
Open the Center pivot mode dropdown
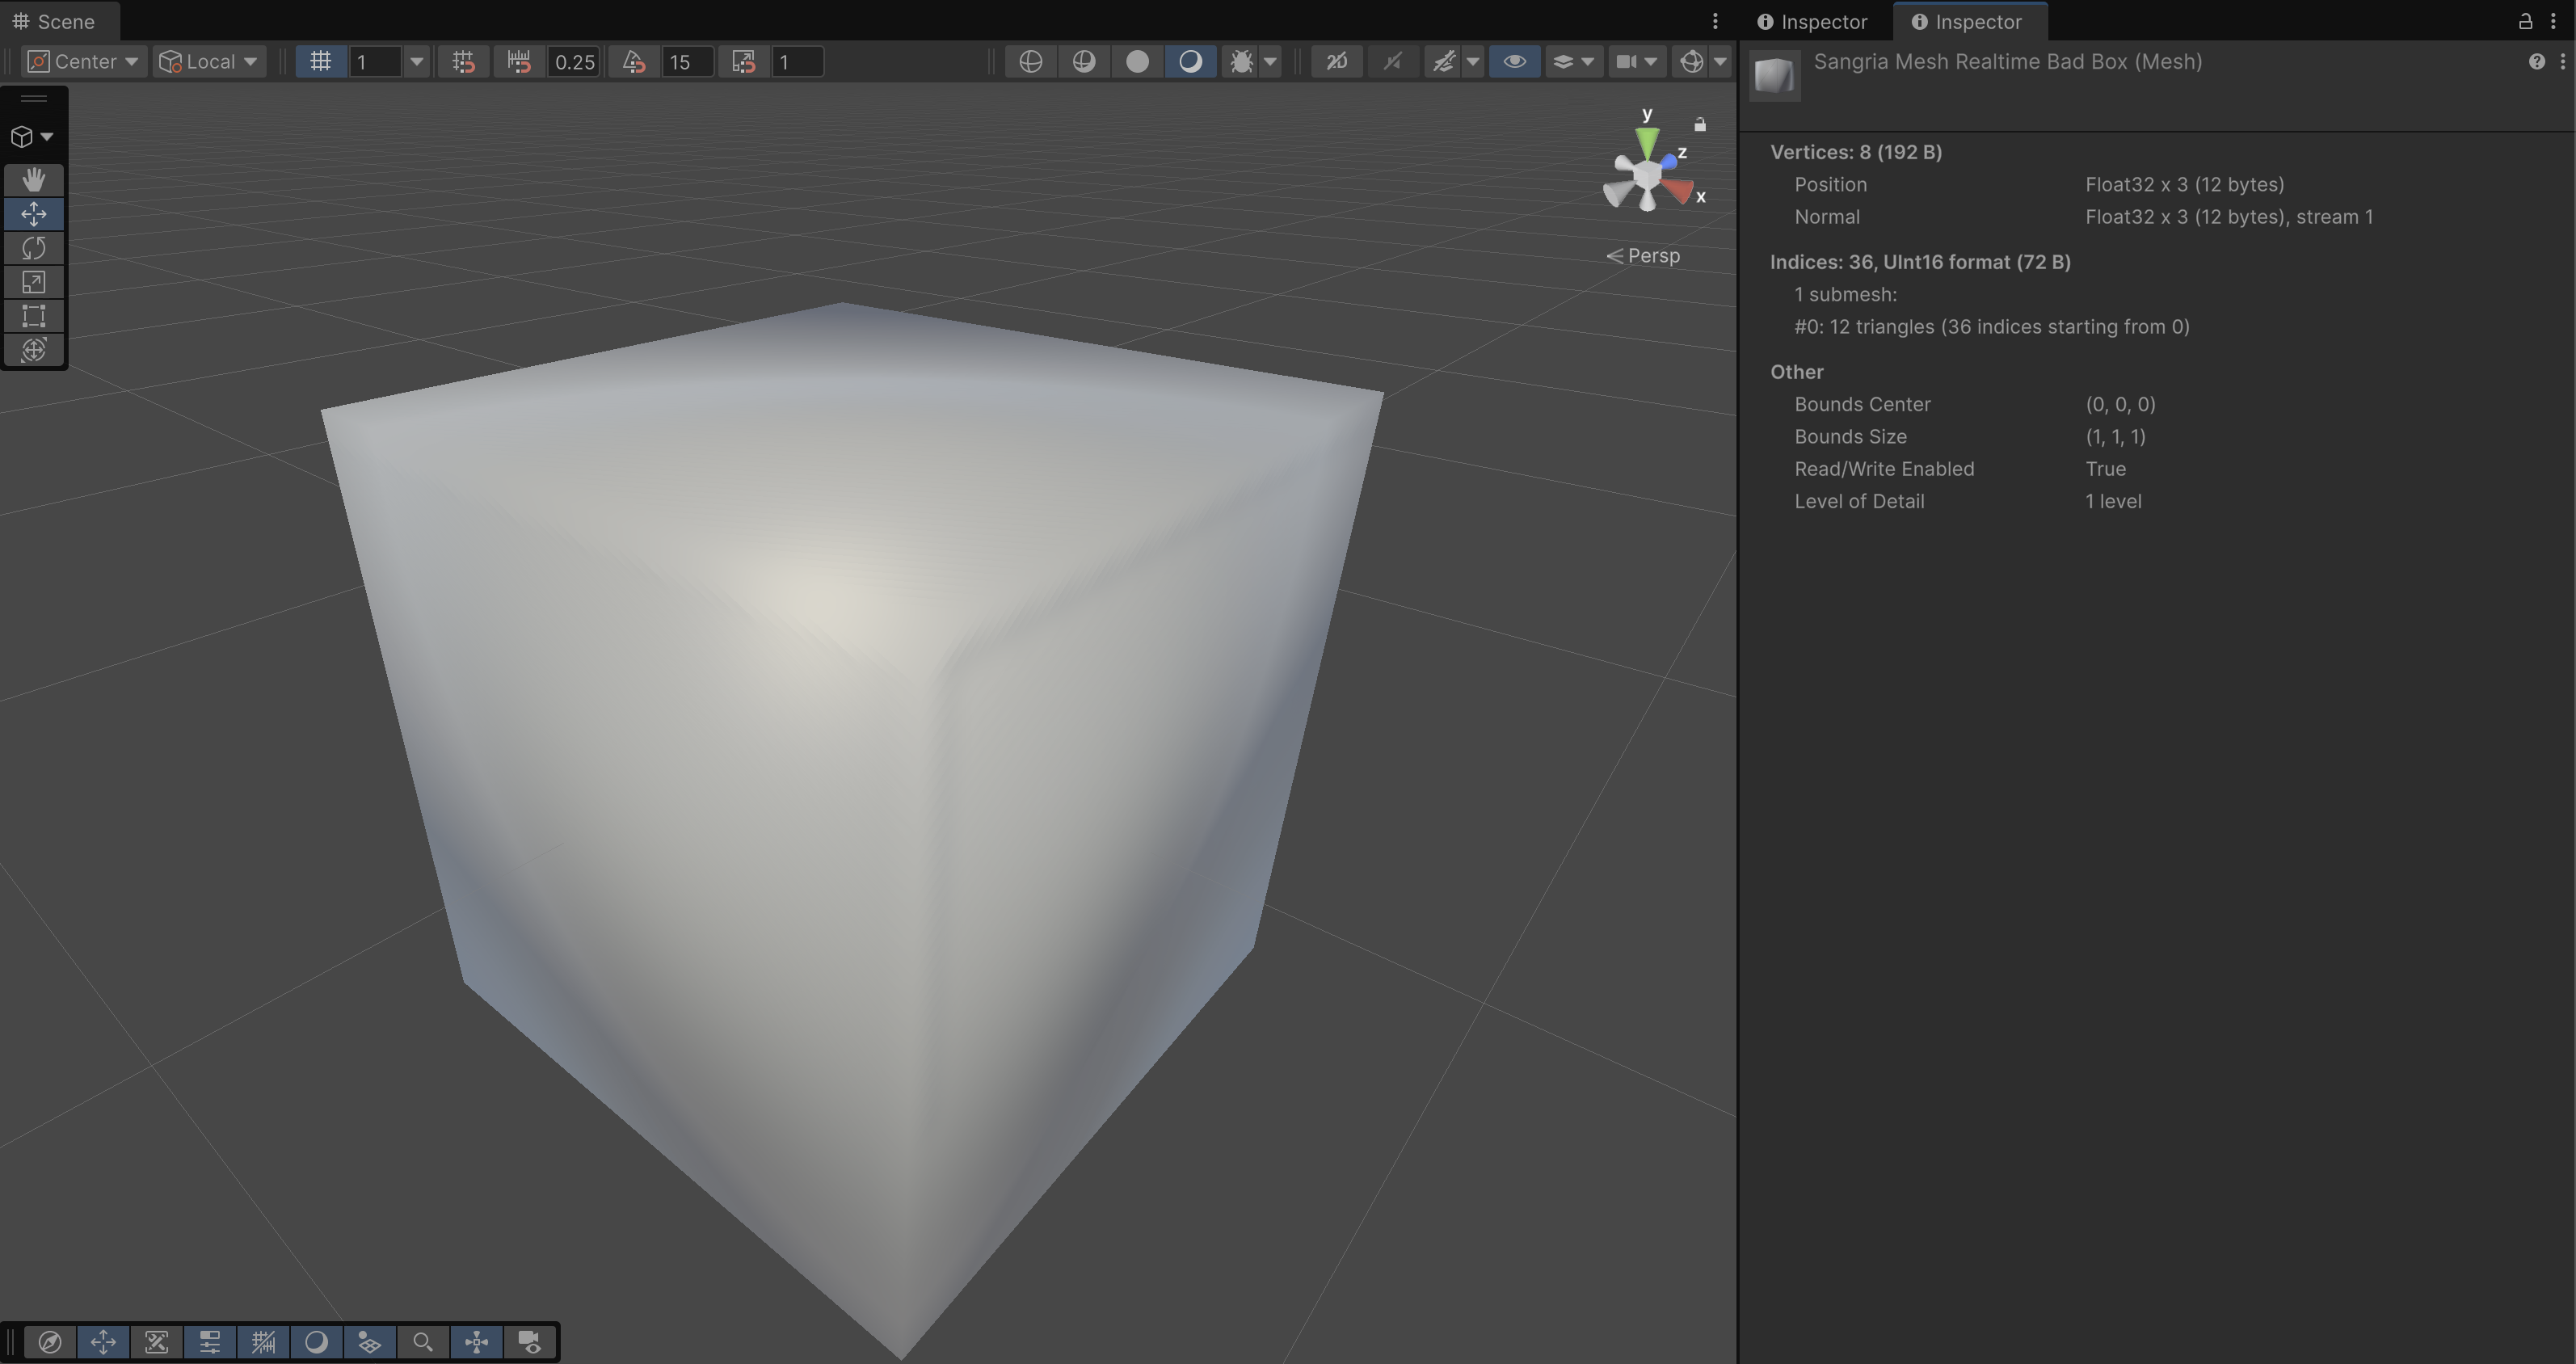(83, 62)
